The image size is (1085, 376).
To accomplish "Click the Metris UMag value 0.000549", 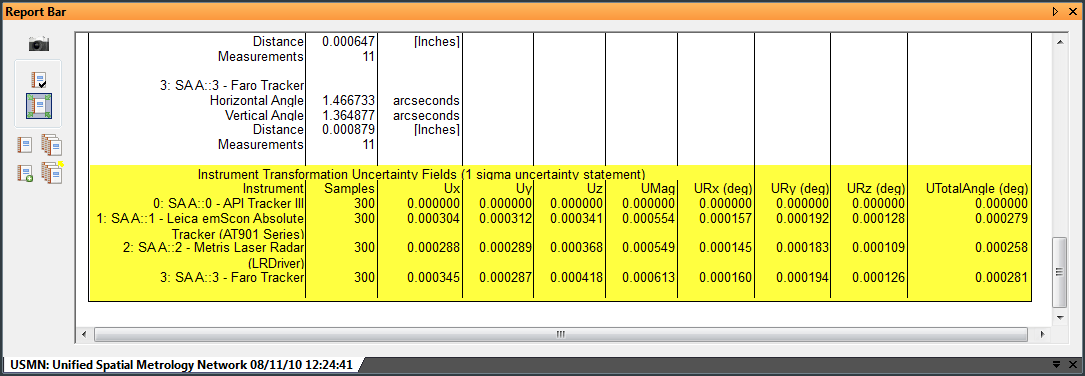I will coord(648,248).
